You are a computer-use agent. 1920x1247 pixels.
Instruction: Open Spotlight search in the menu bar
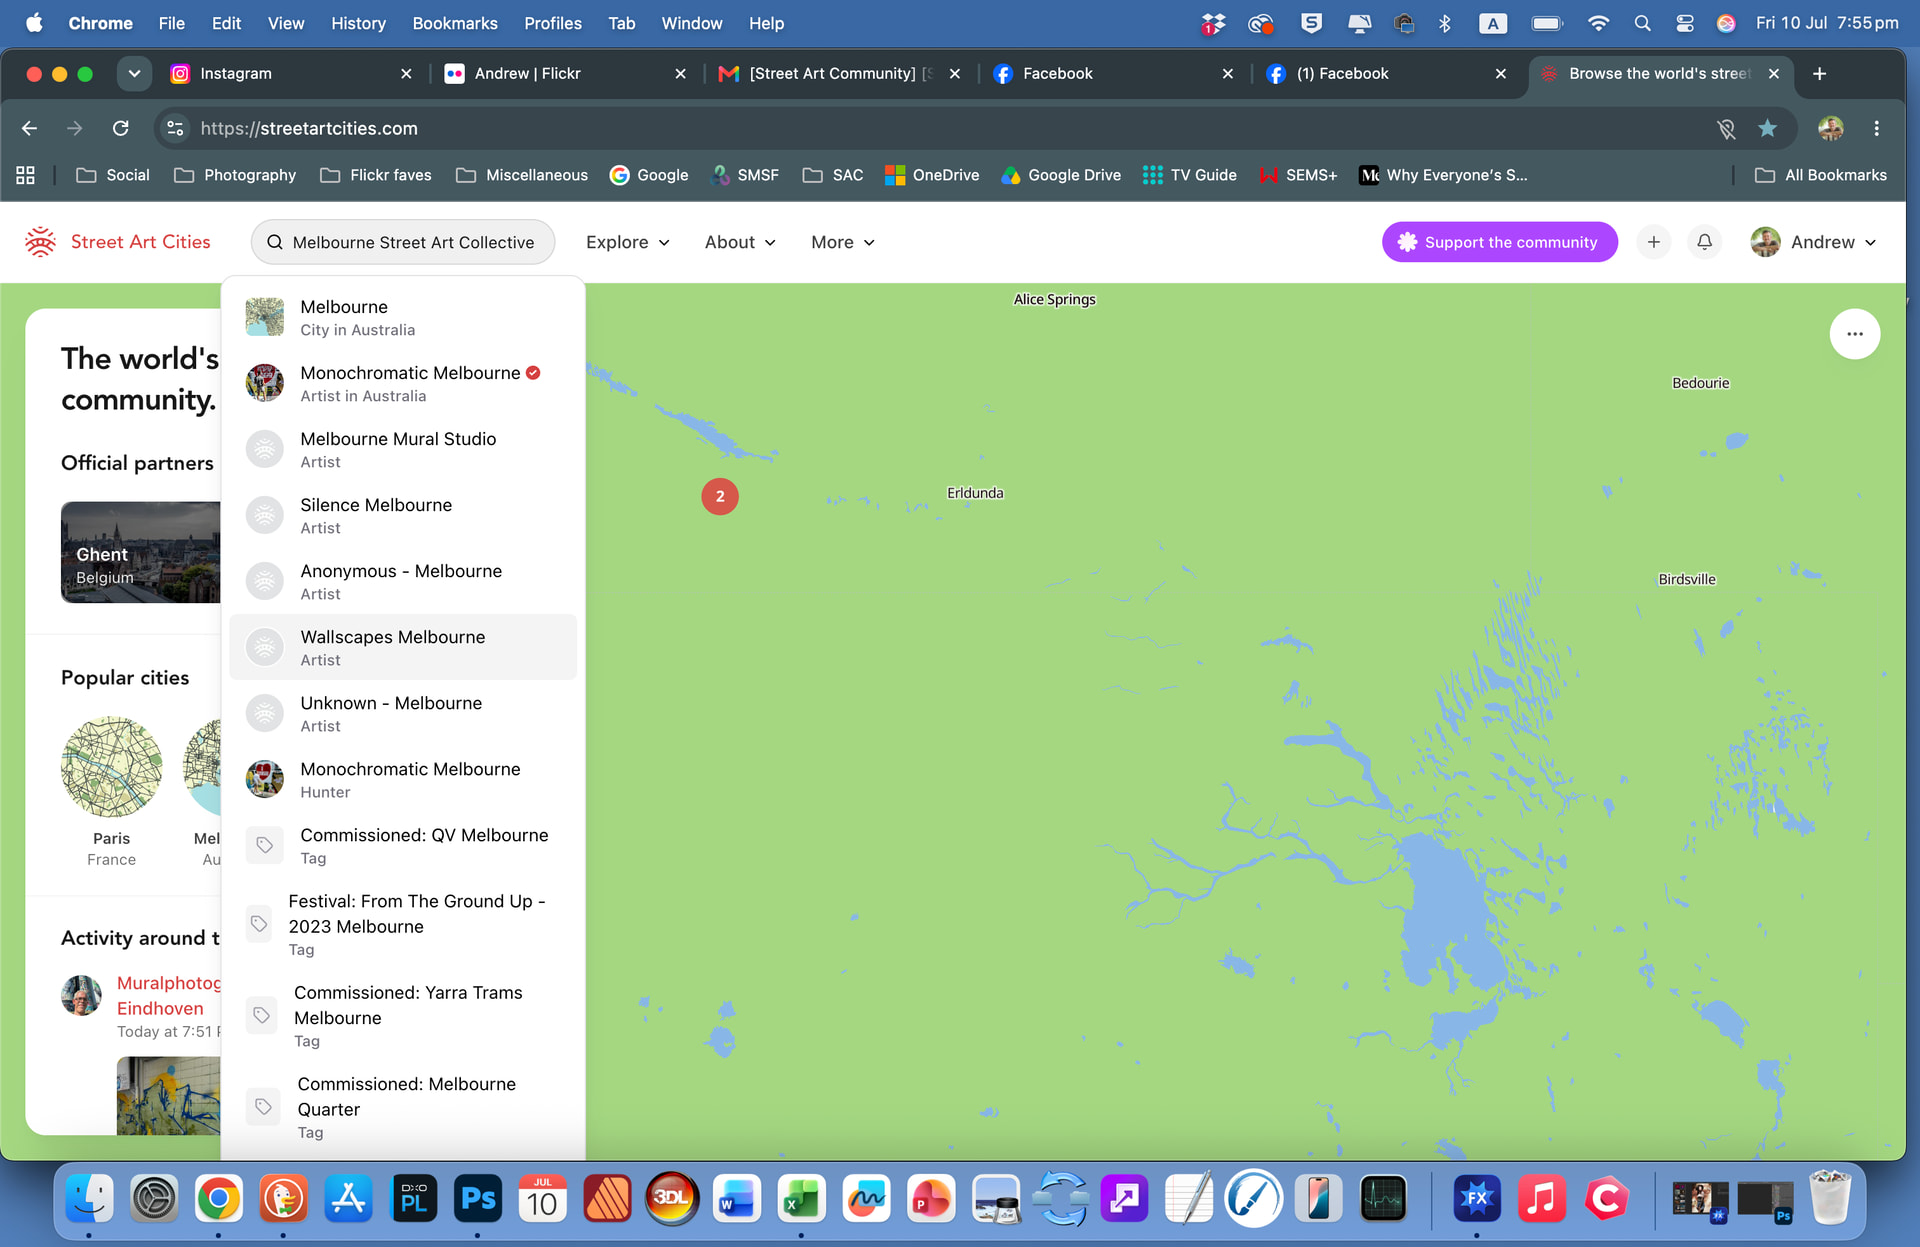(1642, 23)
